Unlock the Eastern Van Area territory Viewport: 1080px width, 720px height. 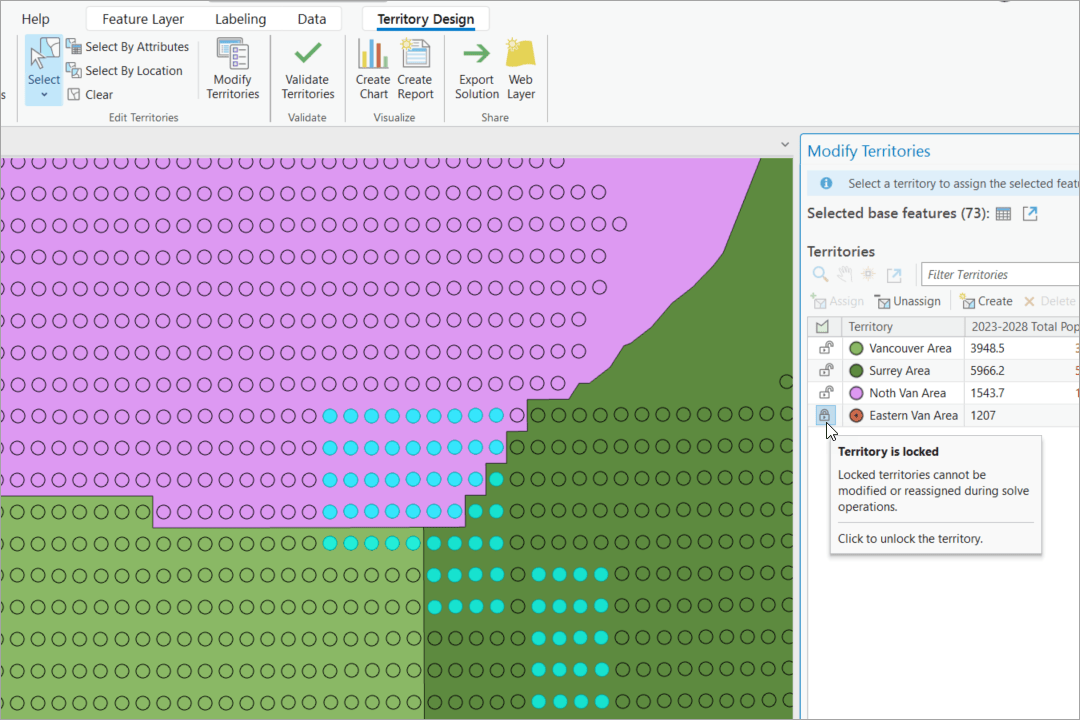coord(824,415)
